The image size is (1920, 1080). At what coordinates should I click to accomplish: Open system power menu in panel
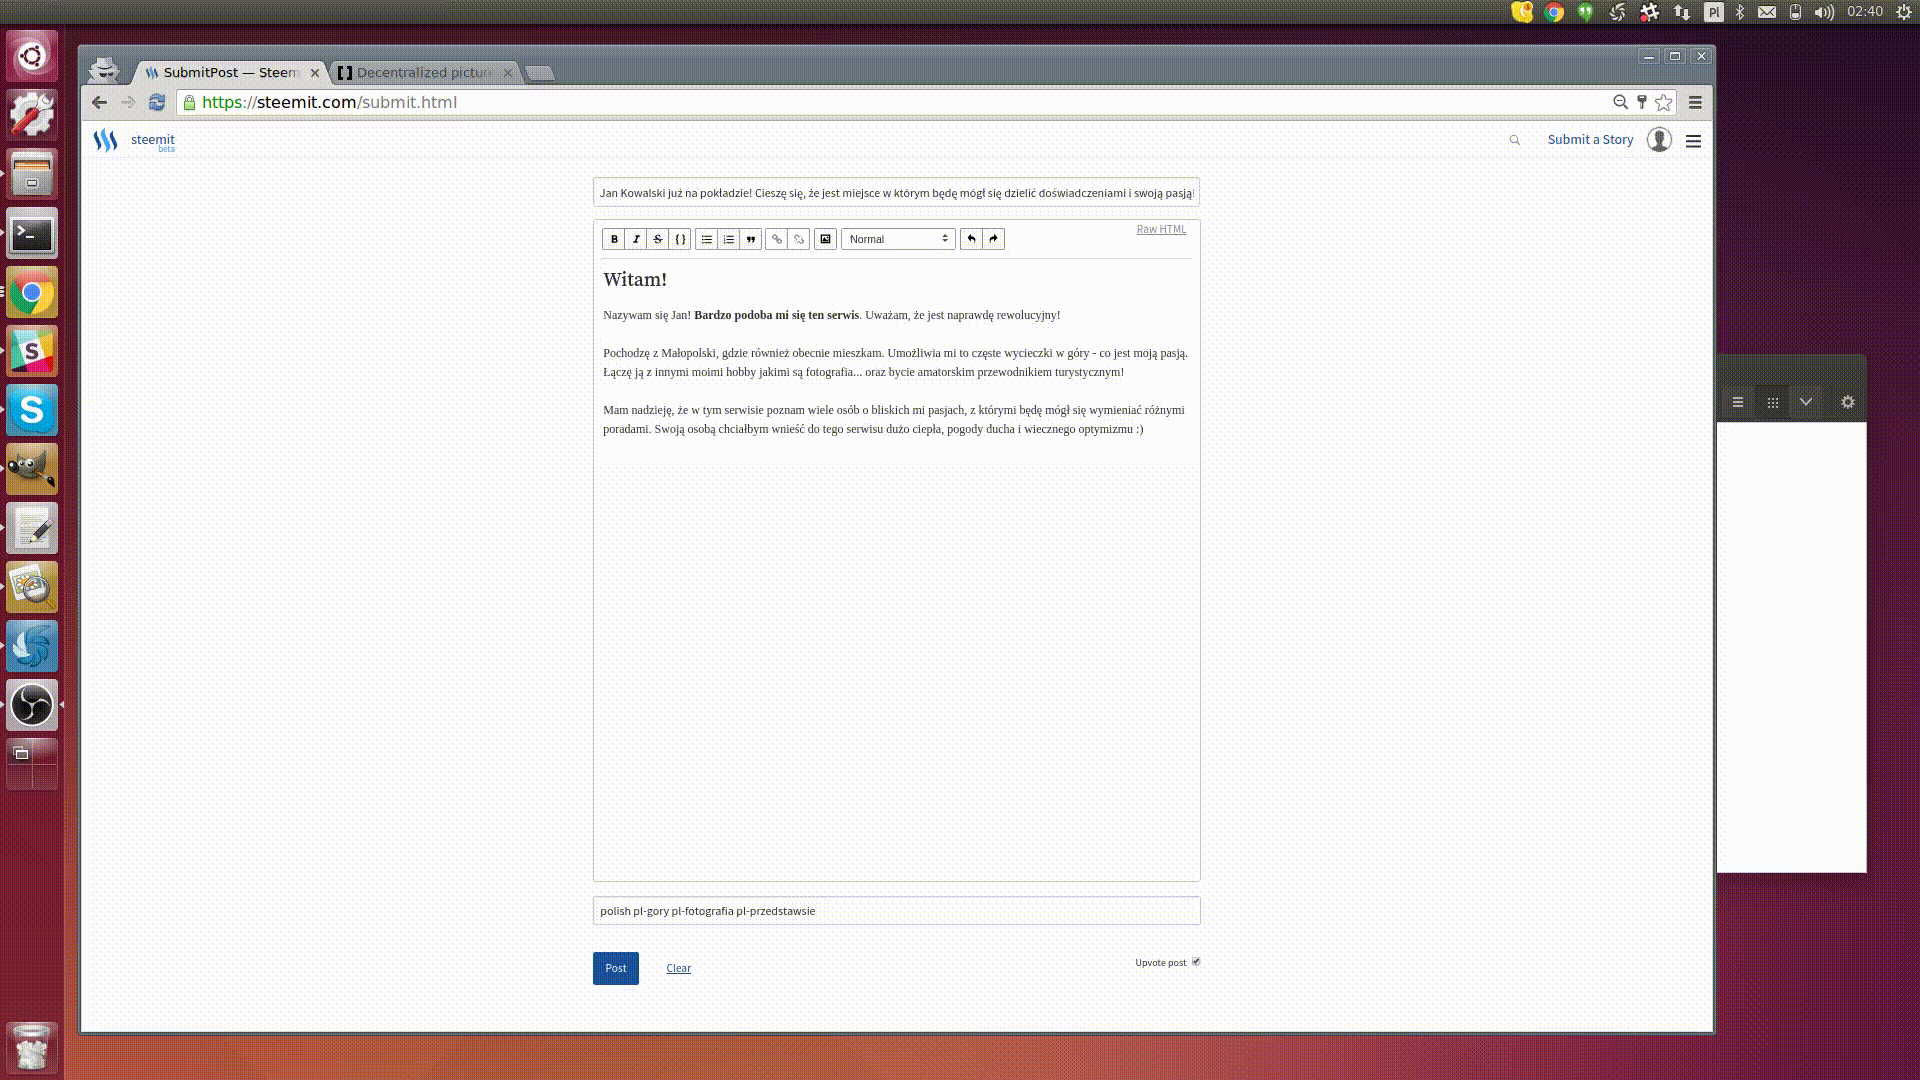pyautogui.click(x=1904, y=12)
